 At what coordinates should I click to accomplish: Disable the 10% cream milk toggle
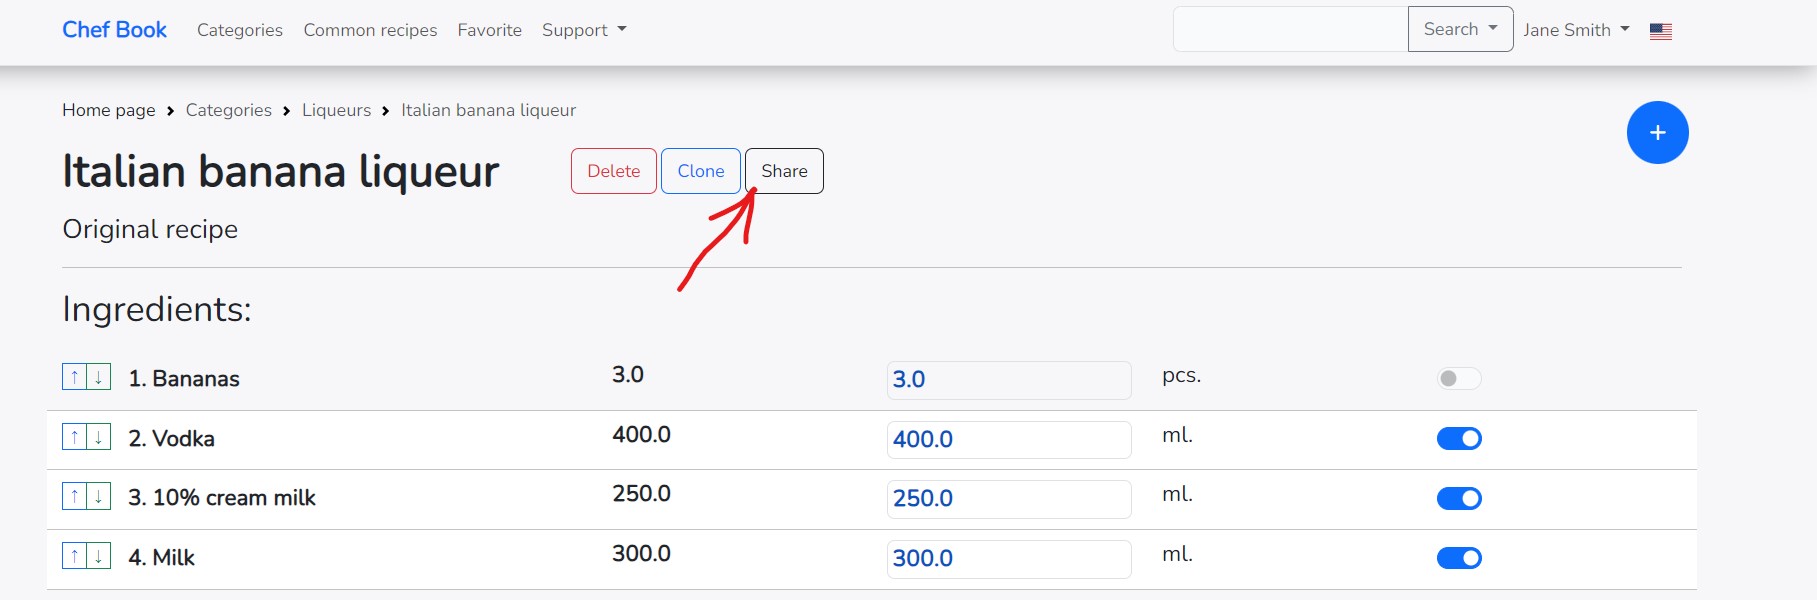point(1458,498)
